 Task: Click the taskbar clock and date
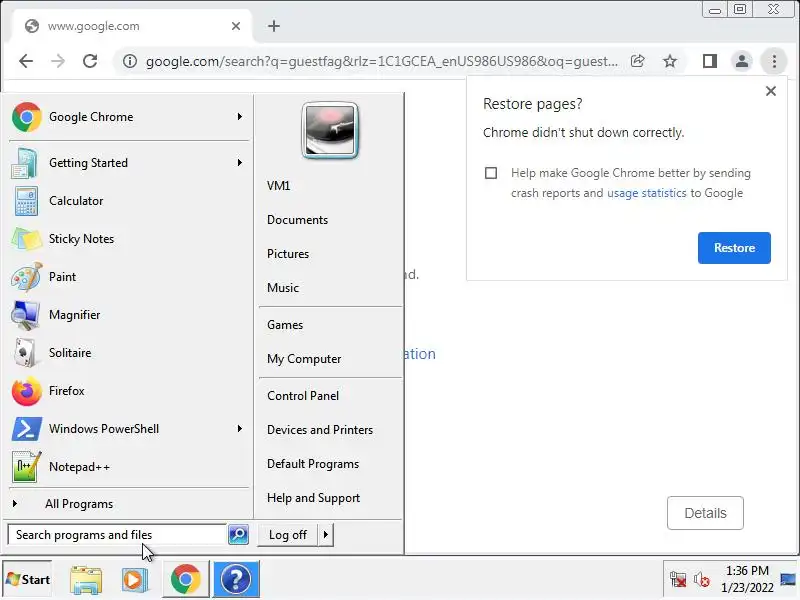747,579
